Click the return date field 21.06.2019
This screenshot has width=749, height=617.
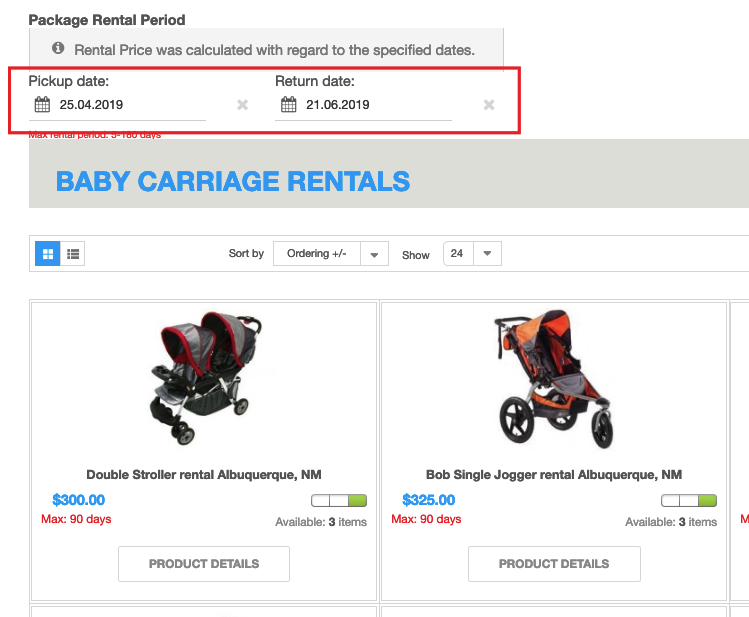[364, 105]
